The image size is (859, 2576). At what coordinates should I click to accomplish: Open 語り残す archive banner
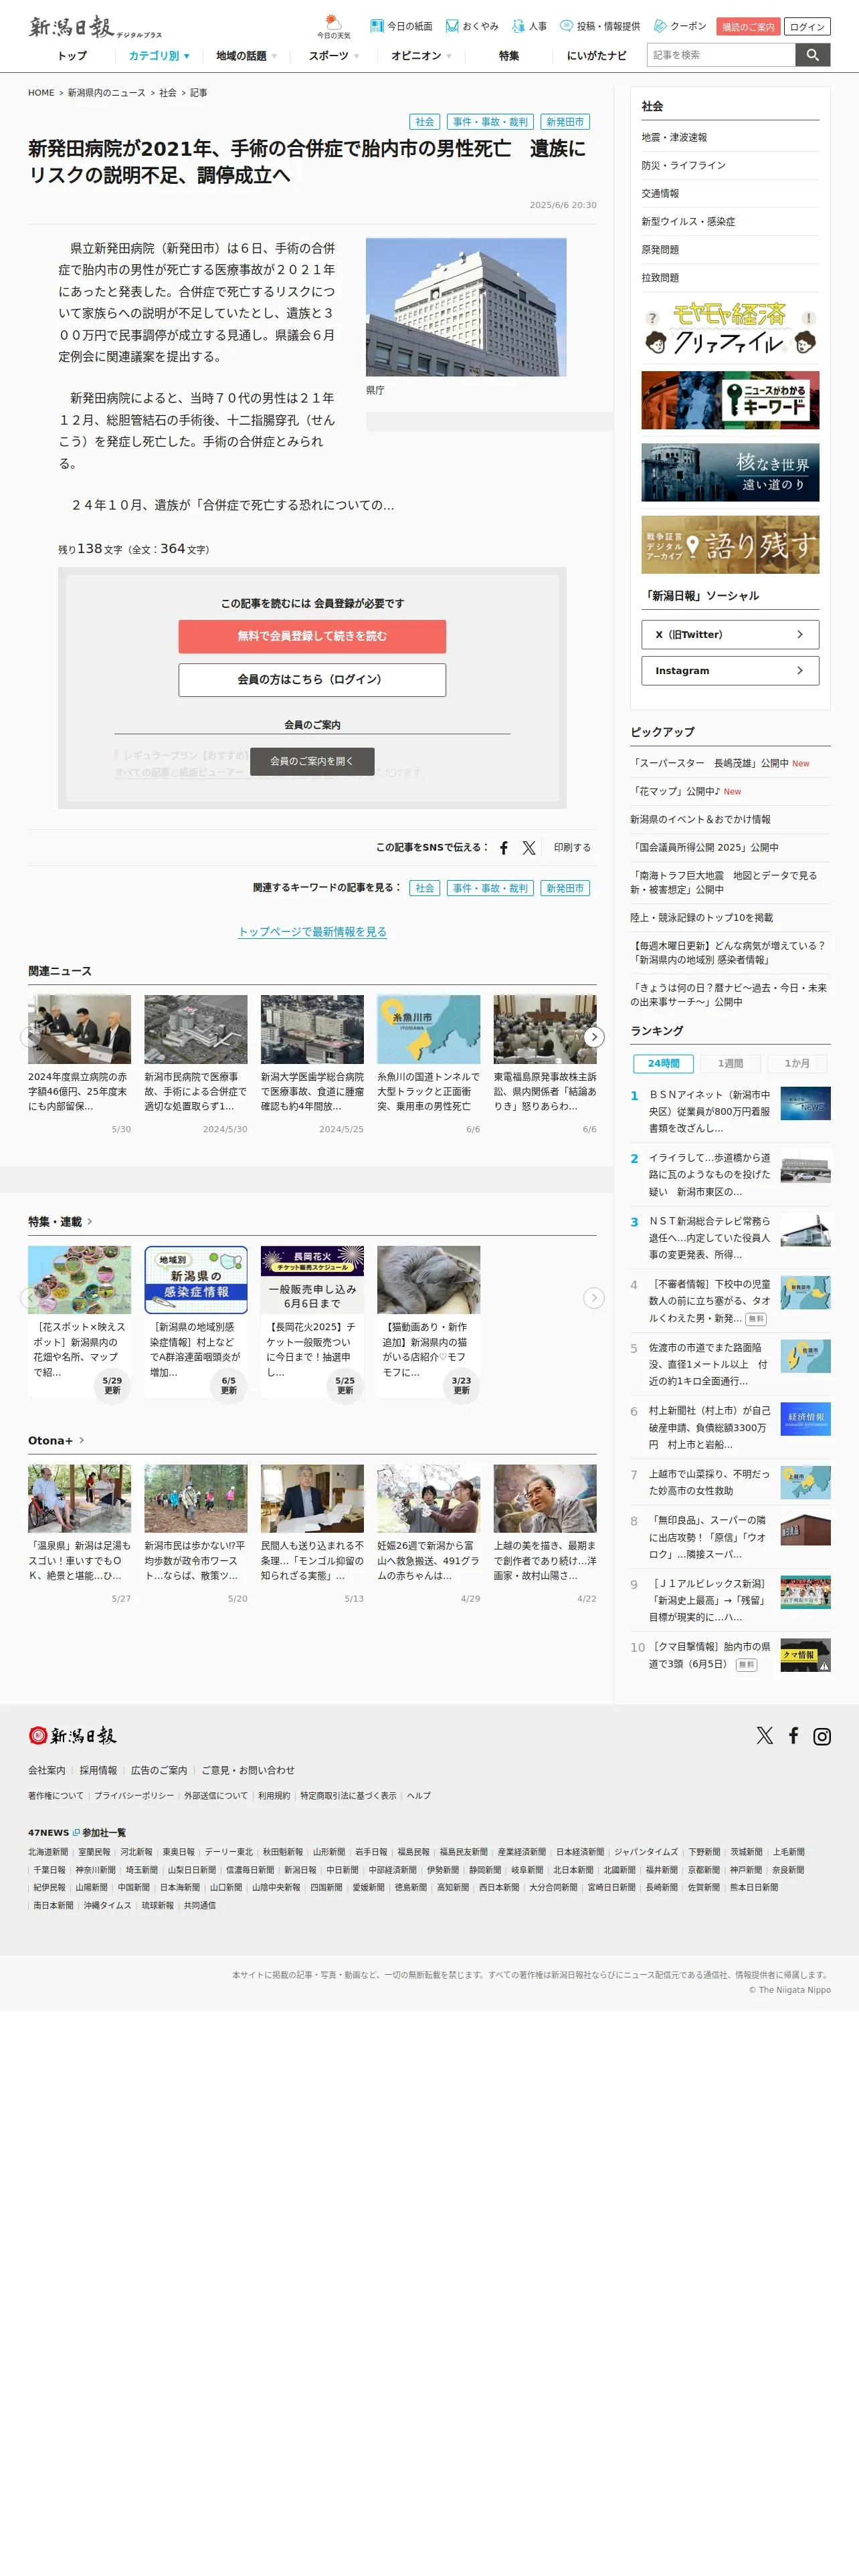(730, 545)
